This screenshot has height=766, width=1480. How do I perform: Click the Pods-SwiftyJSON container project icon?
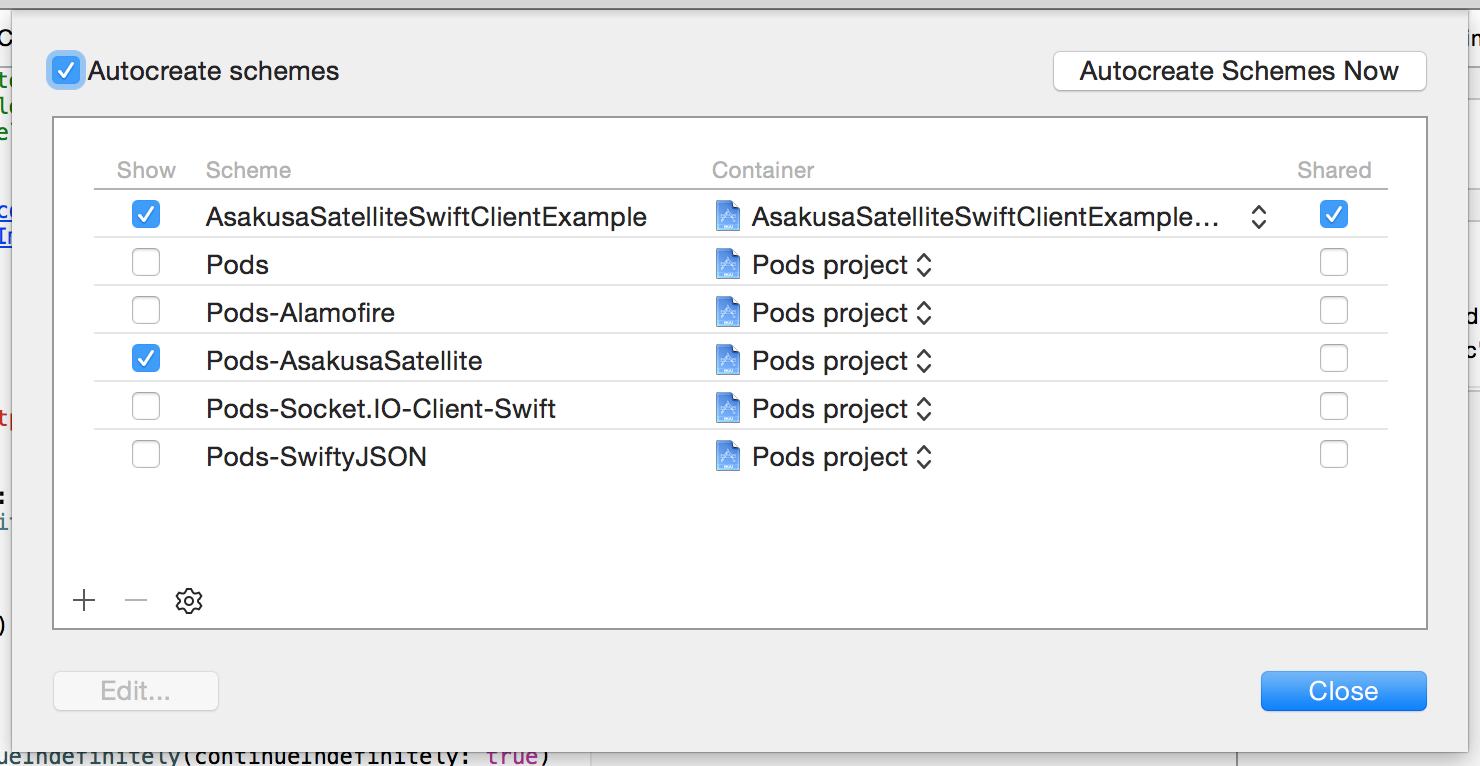click(x=728, y=457)
